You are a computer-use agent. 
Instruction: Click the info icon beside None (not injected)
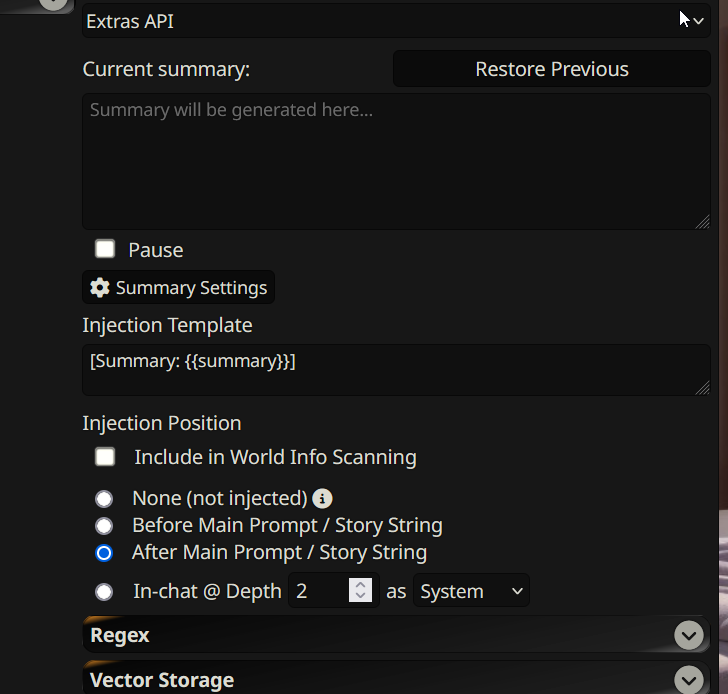point(322,499)
